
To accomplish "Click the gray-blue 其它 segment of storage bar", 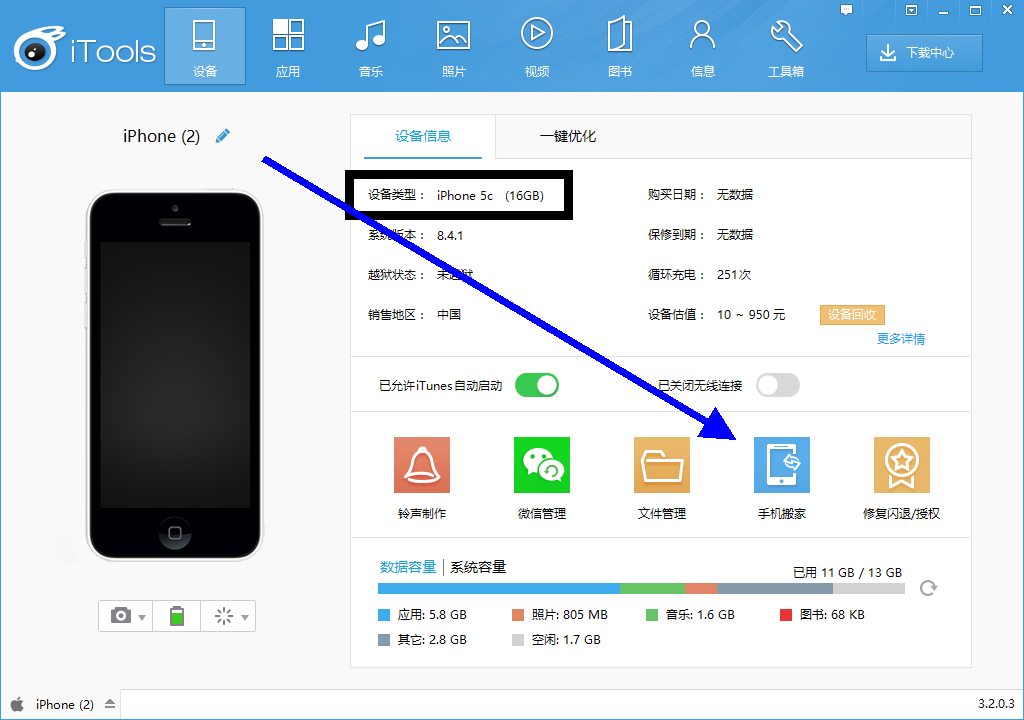I will (x=775, y=589).
